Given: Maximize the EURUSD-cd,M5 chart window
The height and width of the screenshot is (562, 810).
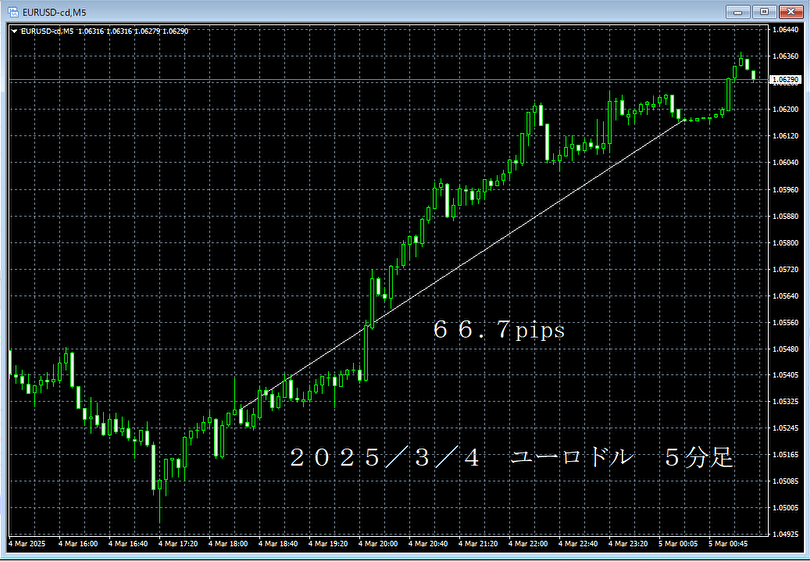Looking at the screenshot, I should (765, 11).
